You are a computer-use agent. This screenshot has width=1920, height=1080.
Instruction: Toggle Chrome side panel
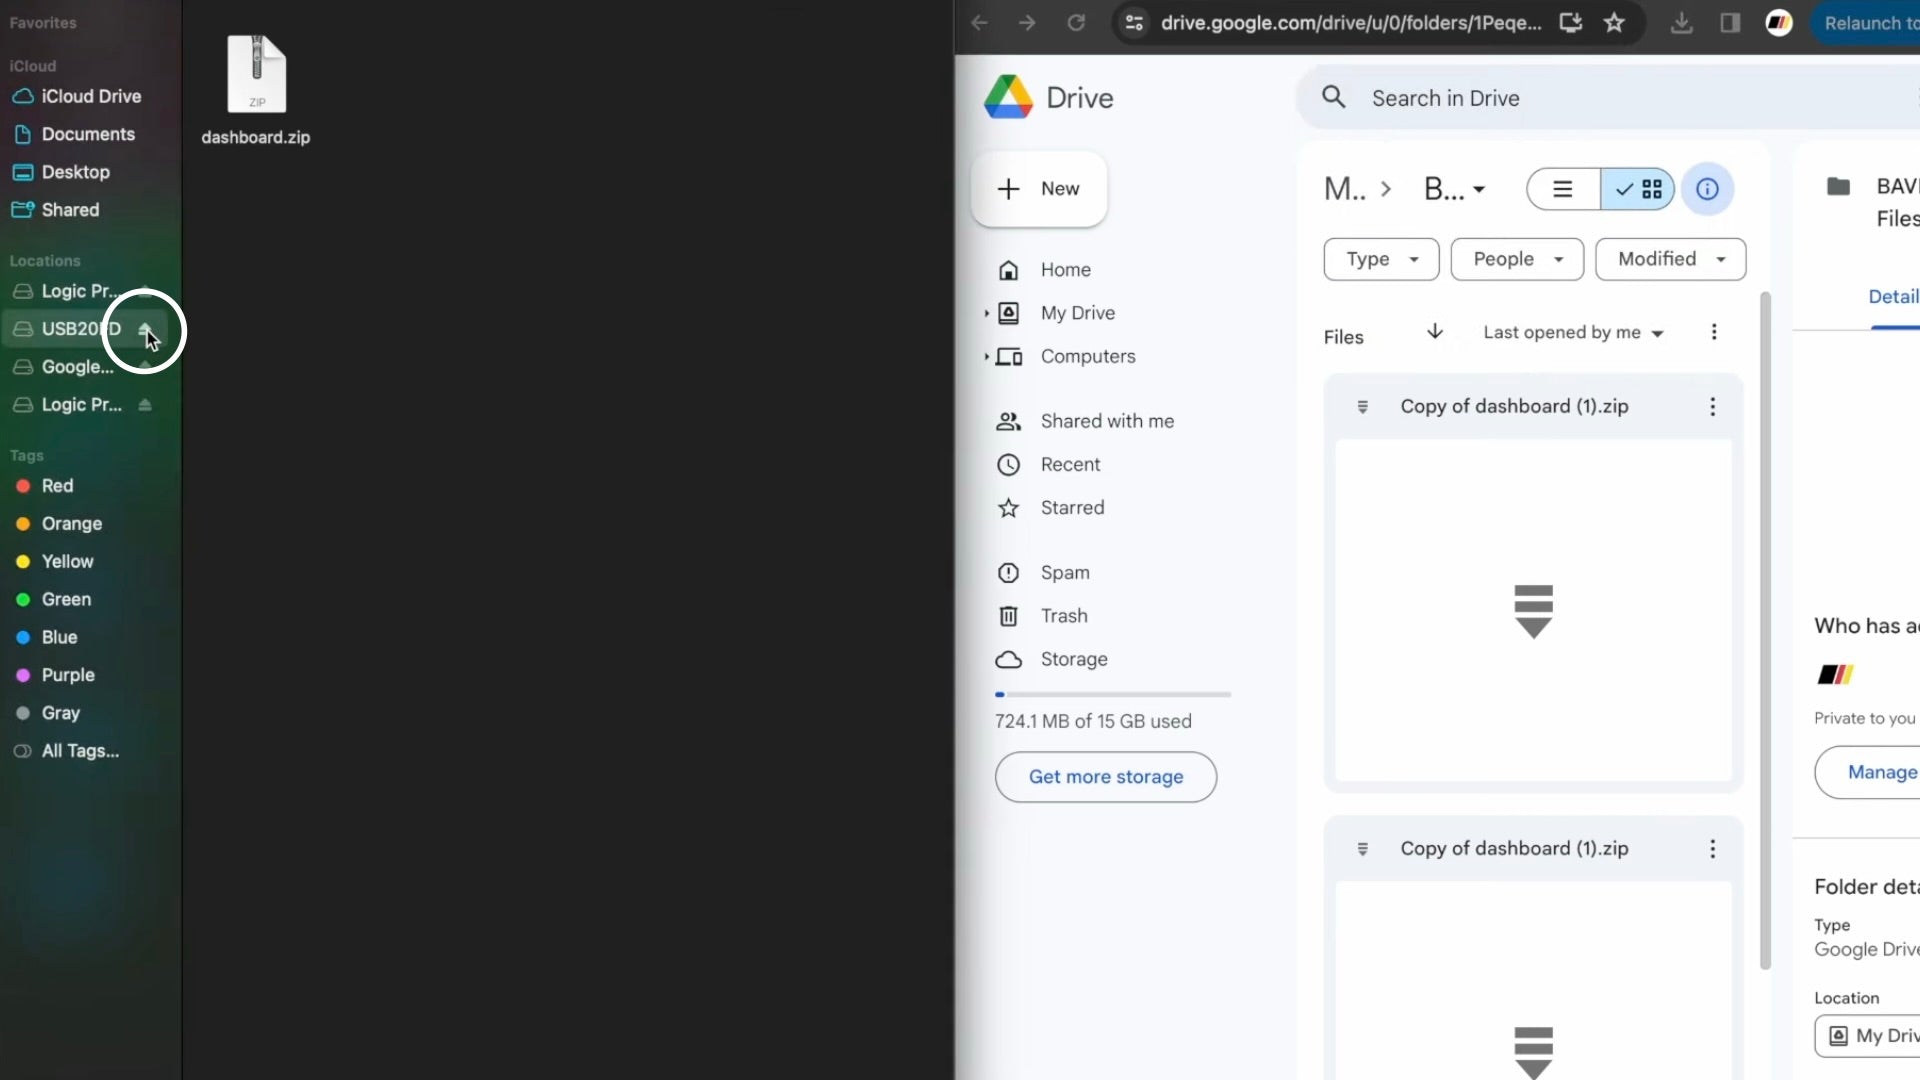click(x=1730, y=23)
